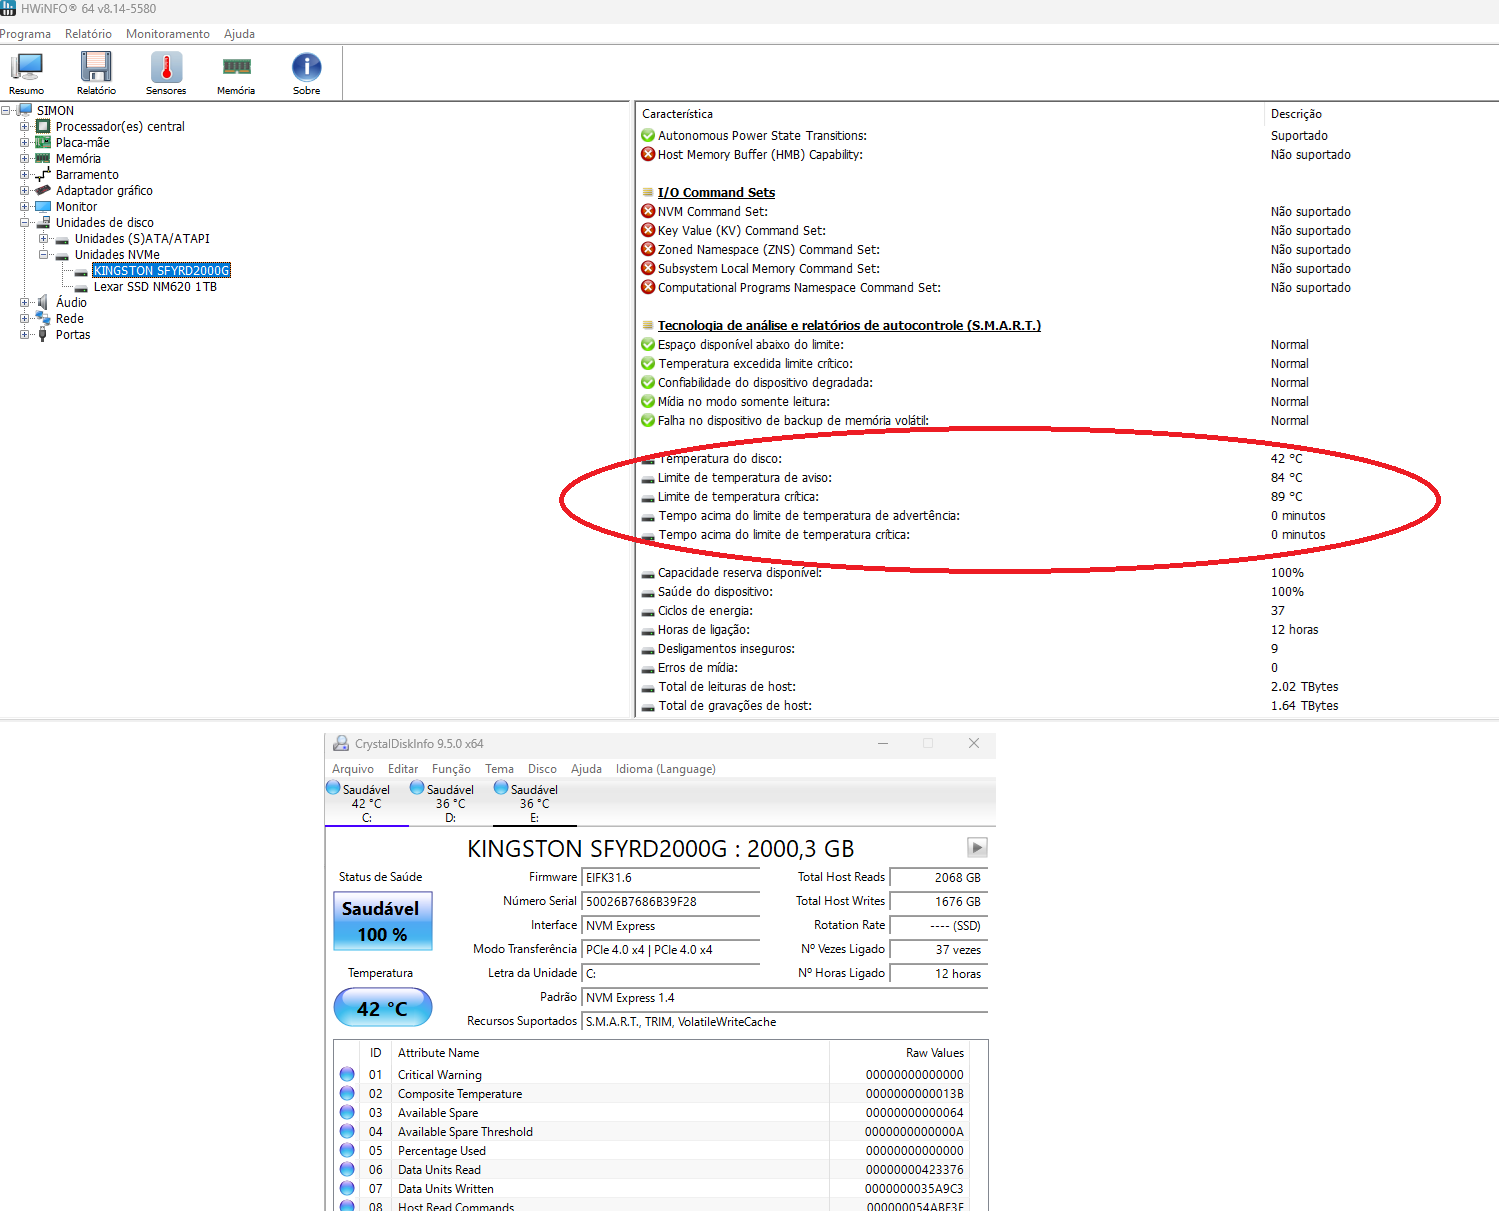
Task: Open Editar menu in CrystalDiskInfo
Action: click(403, 769)
